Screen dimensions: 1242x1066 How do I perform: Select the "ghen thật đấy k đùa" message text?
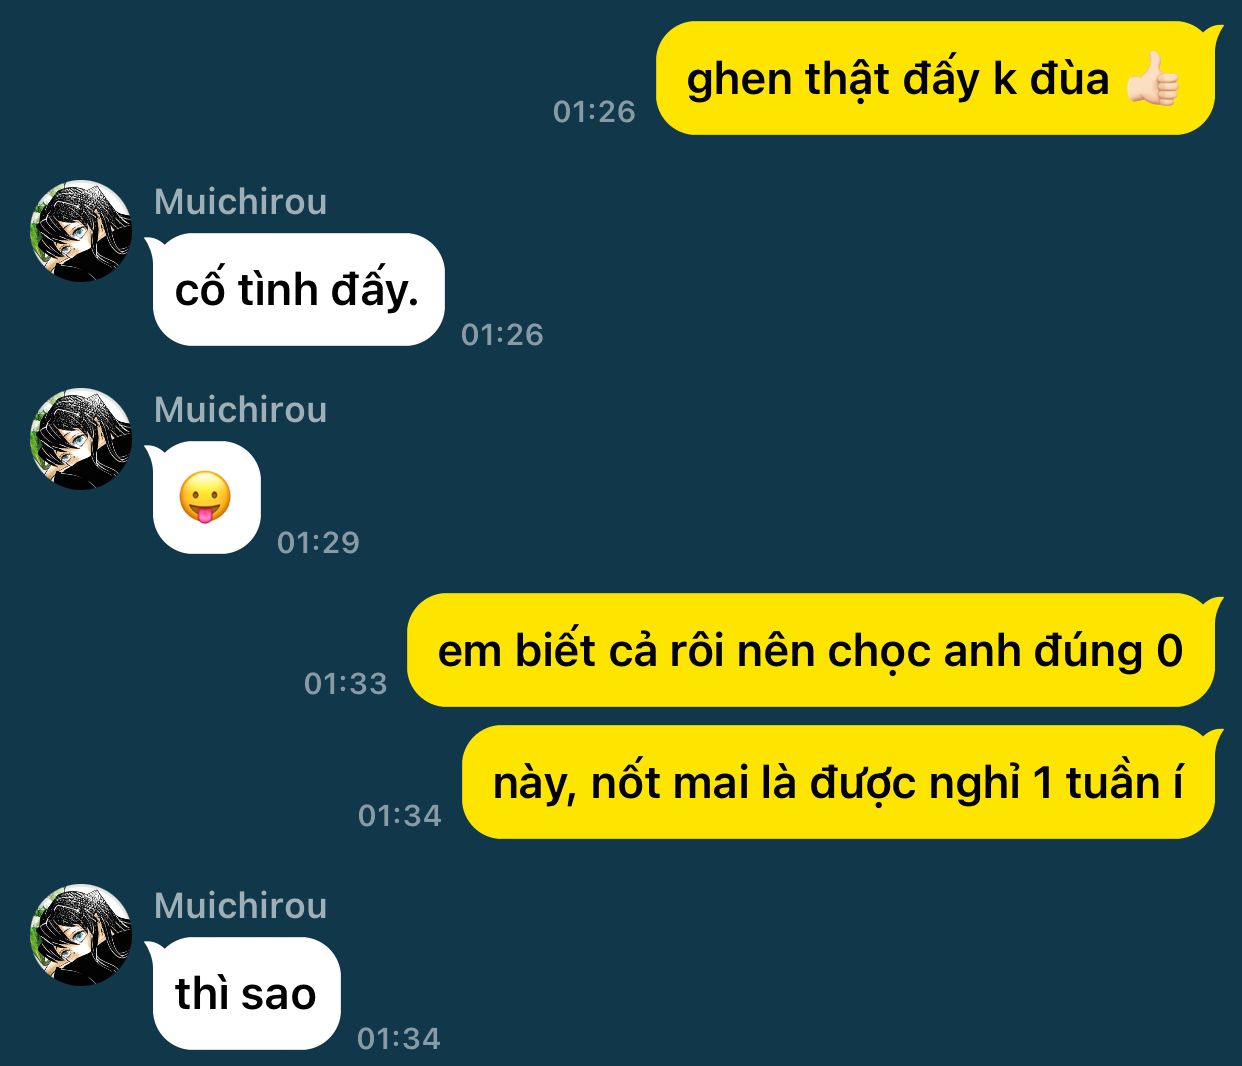[897, 79]
